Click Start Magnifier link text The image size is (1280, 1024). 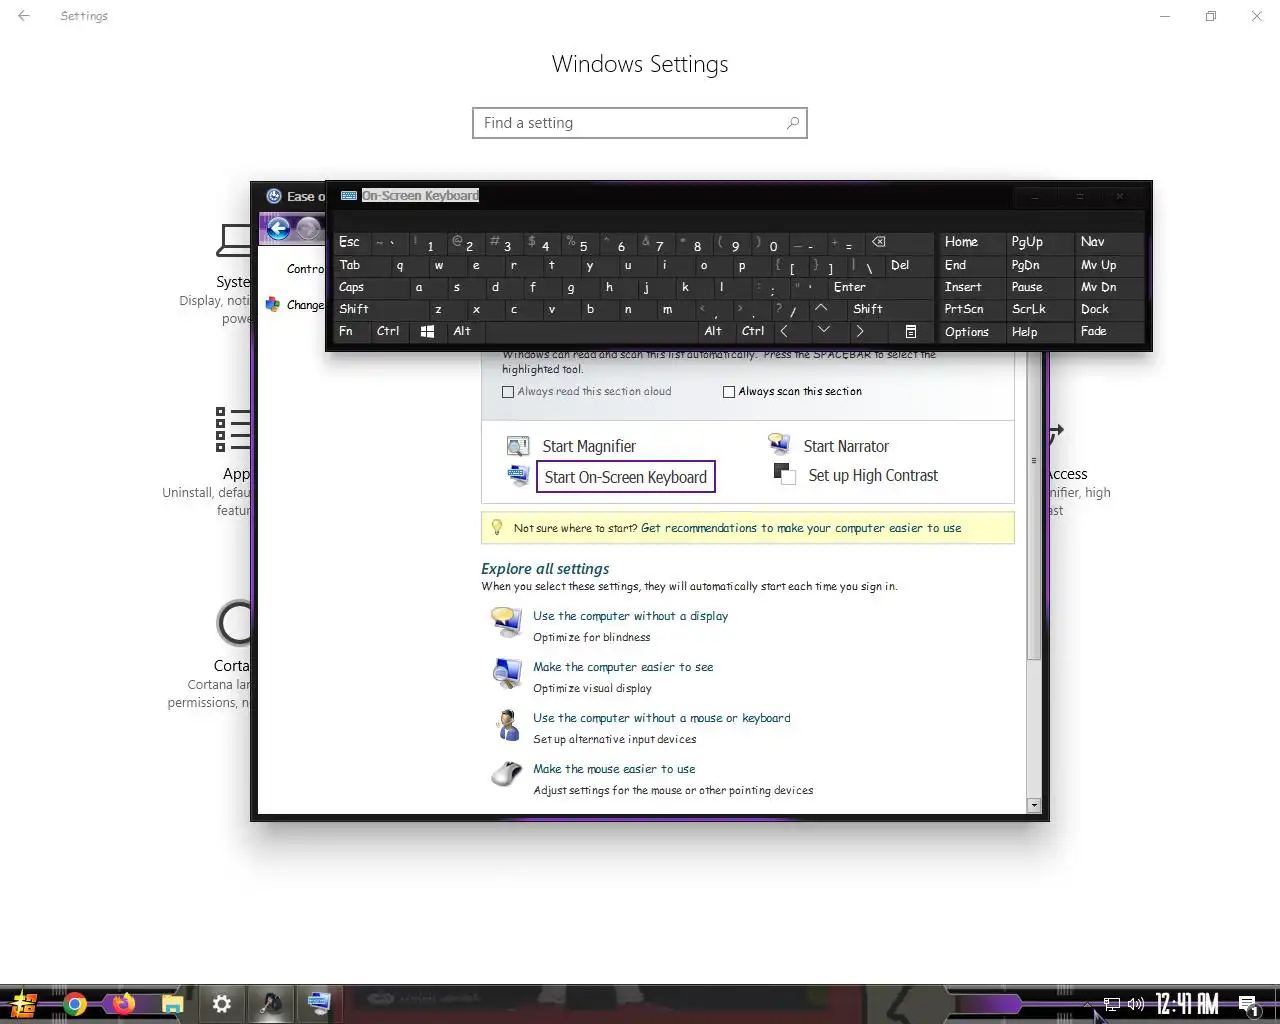click(589, 446)
